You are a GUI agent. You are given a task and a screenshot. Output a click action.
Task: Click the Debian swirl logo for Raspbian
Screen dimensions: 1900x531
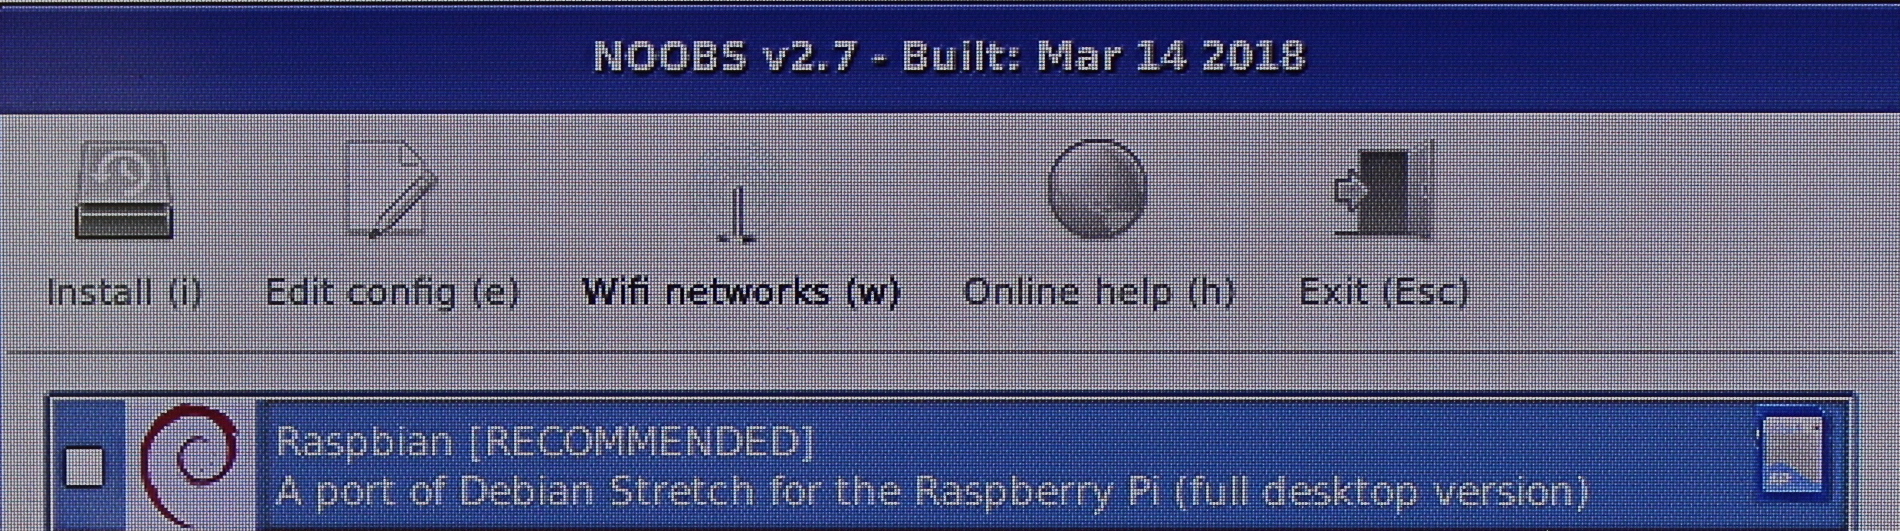click(190, 464)
